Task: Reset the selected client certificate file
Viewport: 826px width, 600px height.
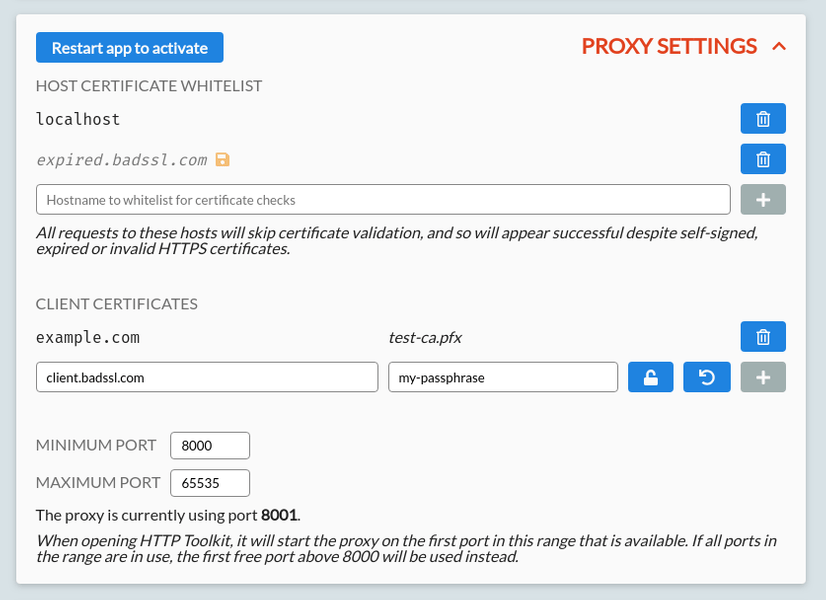Action: [707, 377]
